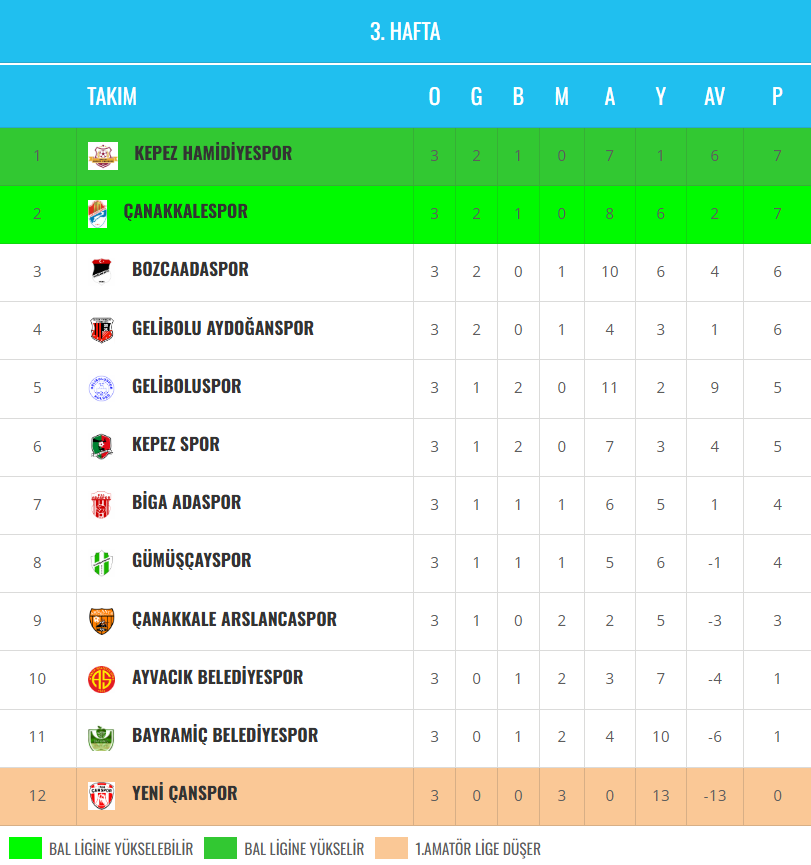This screenshot has width=811, height=865.
Task: Click the Çanakkalespor club crest
Action: tap(97, 213)
